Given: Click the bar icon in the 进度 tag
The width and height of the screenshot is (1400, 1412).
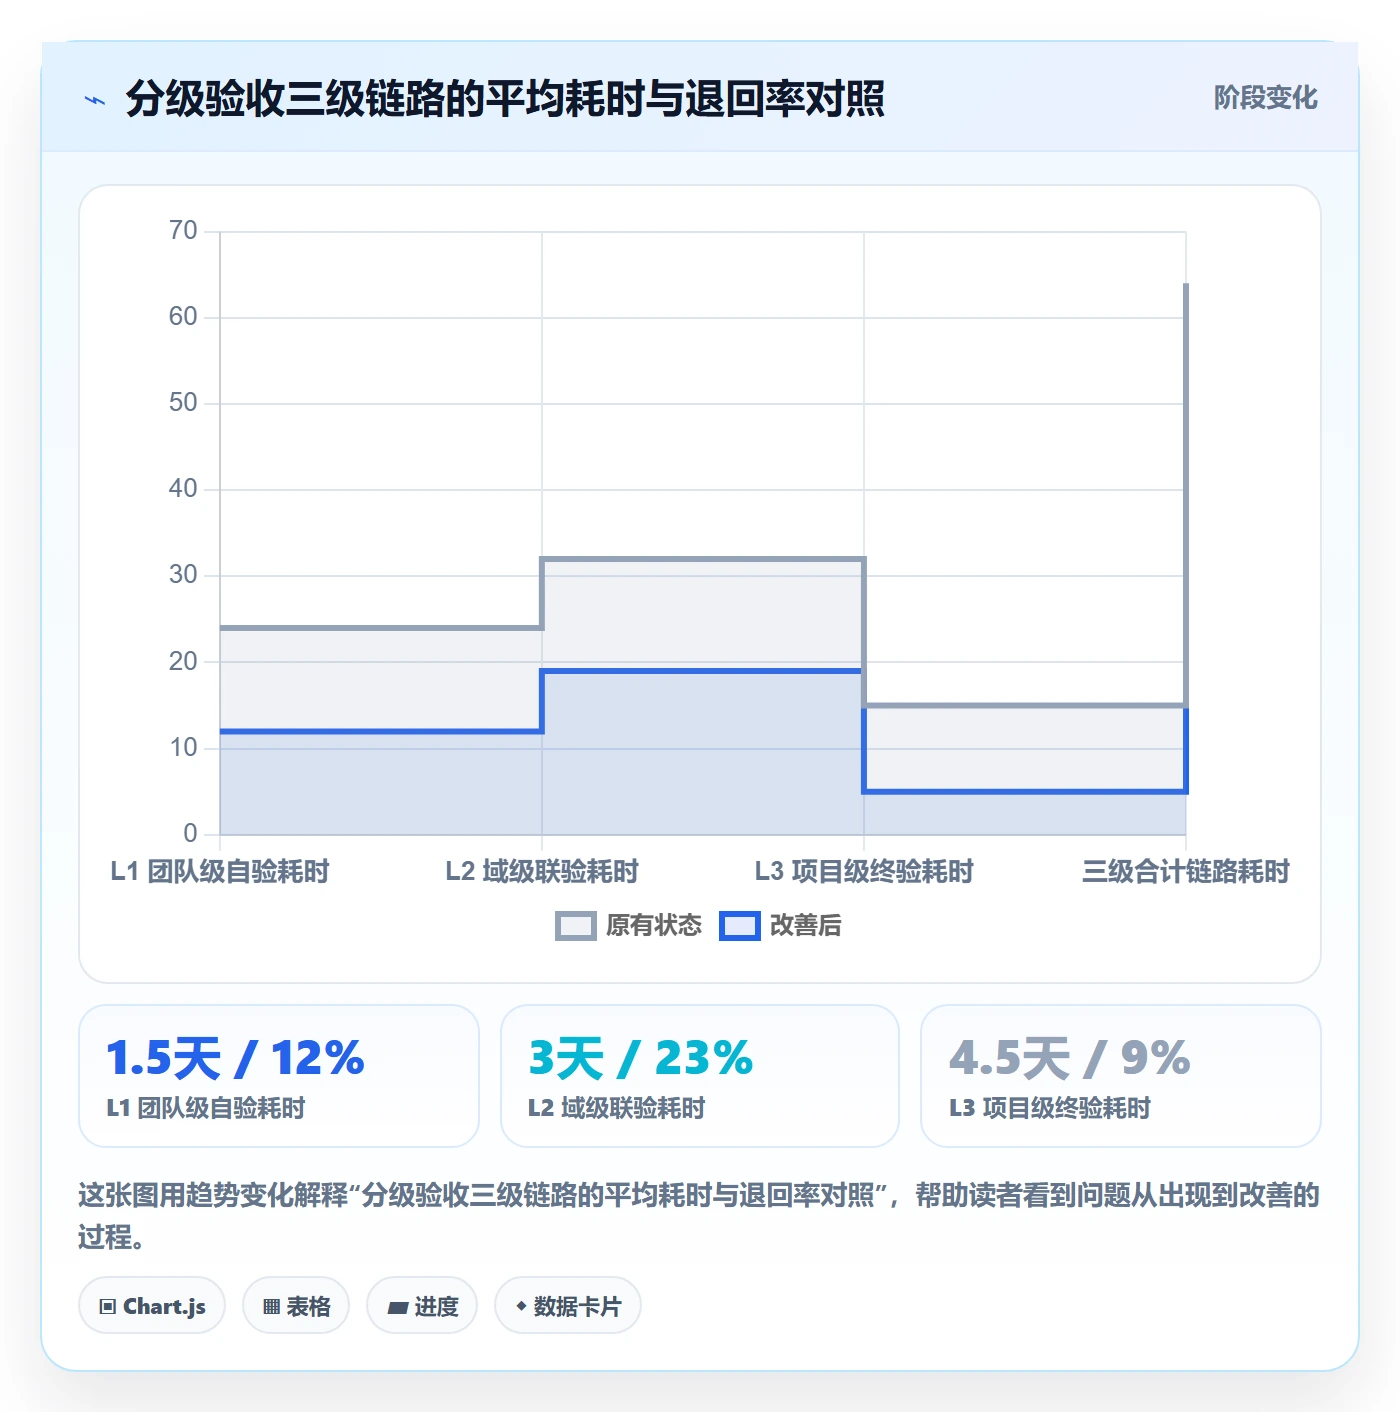Looking at the screenshot, I should pyautogui.click(x=397, y=1307).
